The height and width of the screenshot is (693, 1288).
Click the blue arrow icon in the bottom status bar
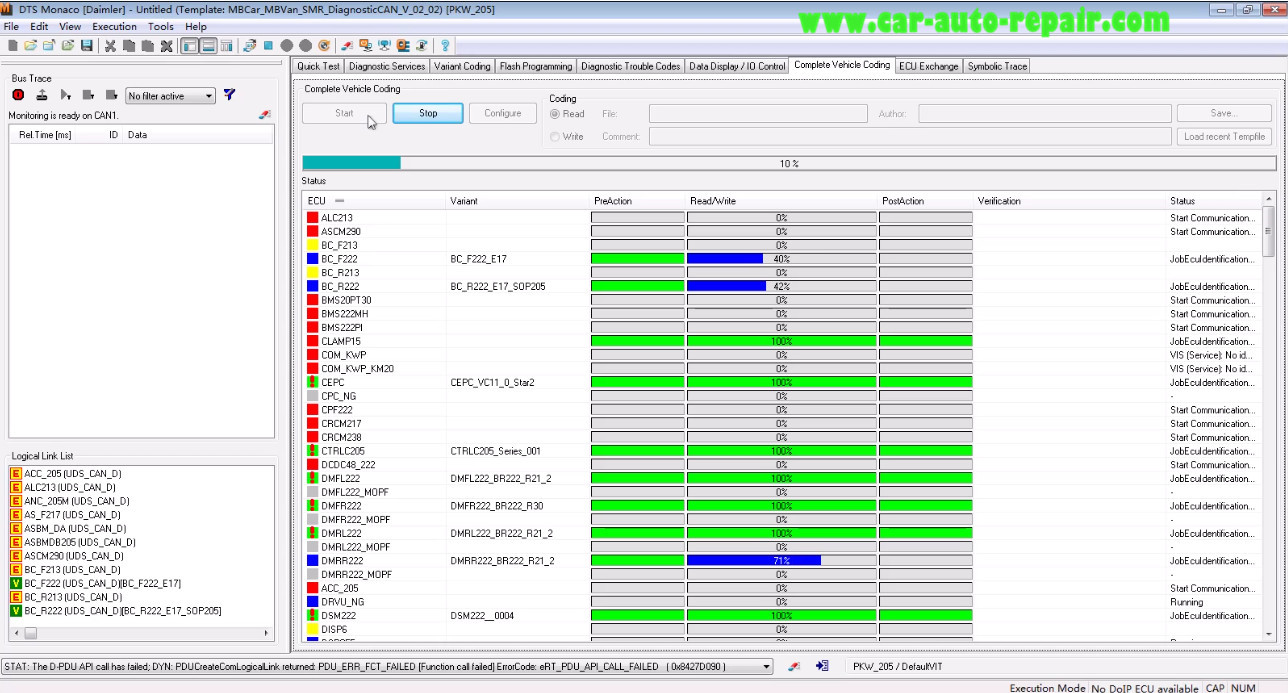coord(822,666)
